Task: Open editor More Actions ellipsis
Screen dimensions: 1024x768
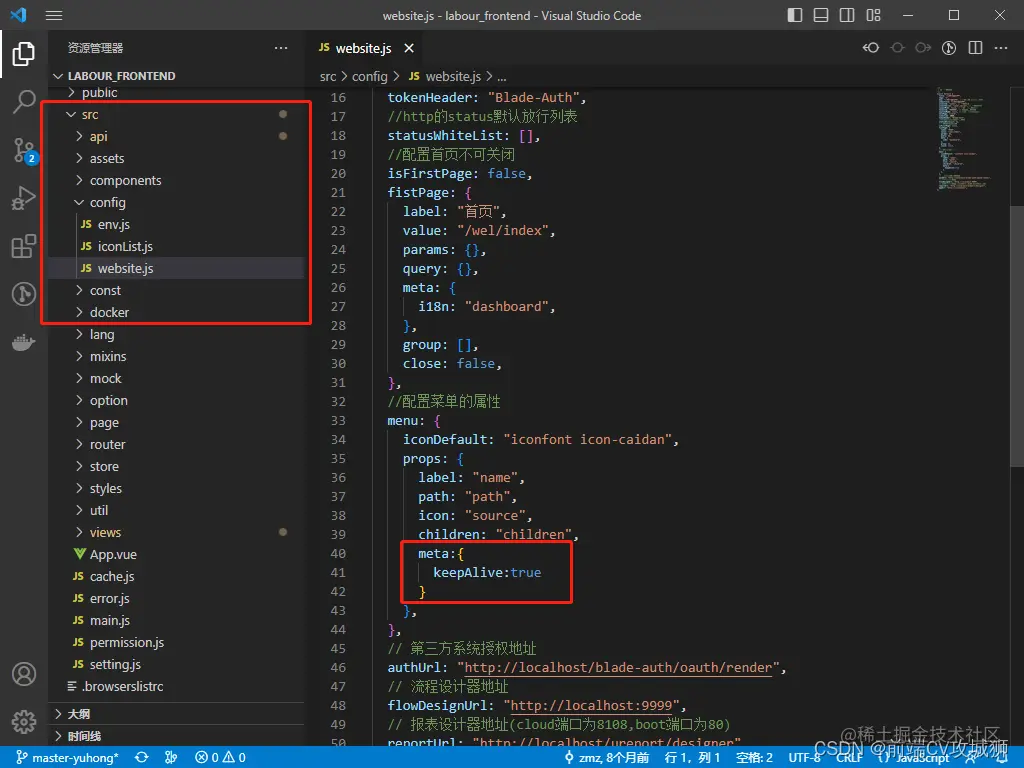Action: click(1000, 48)
